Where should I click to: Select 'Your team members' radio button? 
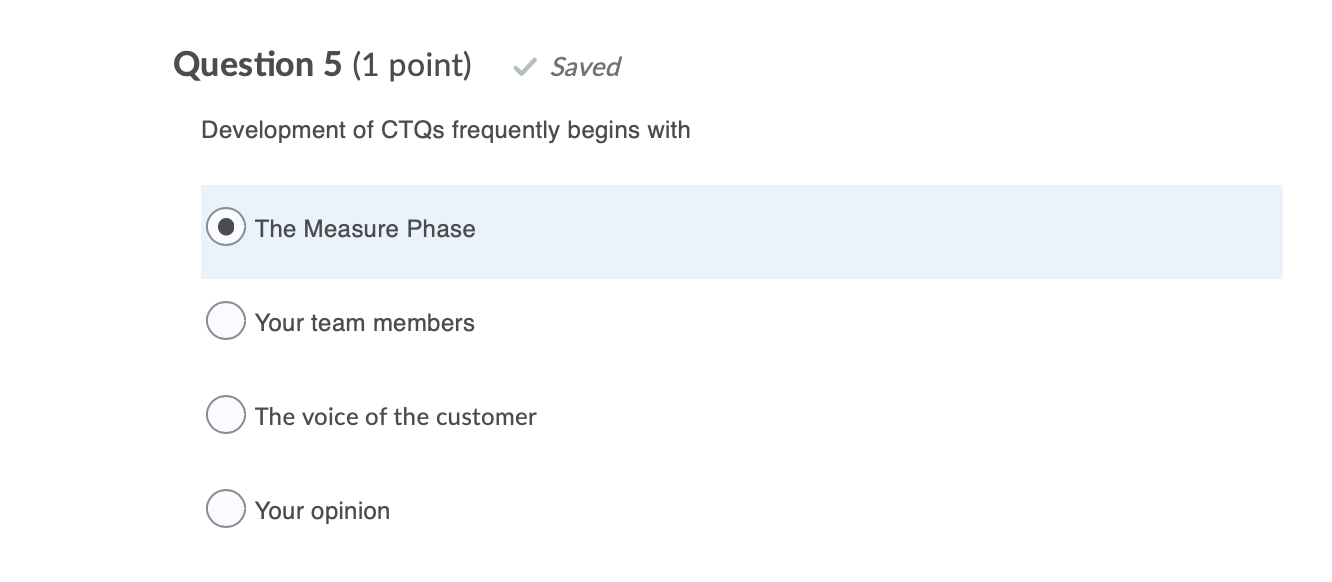[225, 321]
